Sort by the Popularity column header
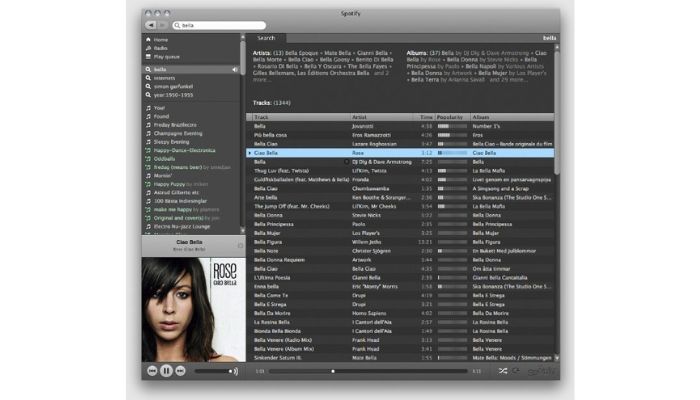The width and height of the screenshot is (700, 400). (x=453, y=117)
